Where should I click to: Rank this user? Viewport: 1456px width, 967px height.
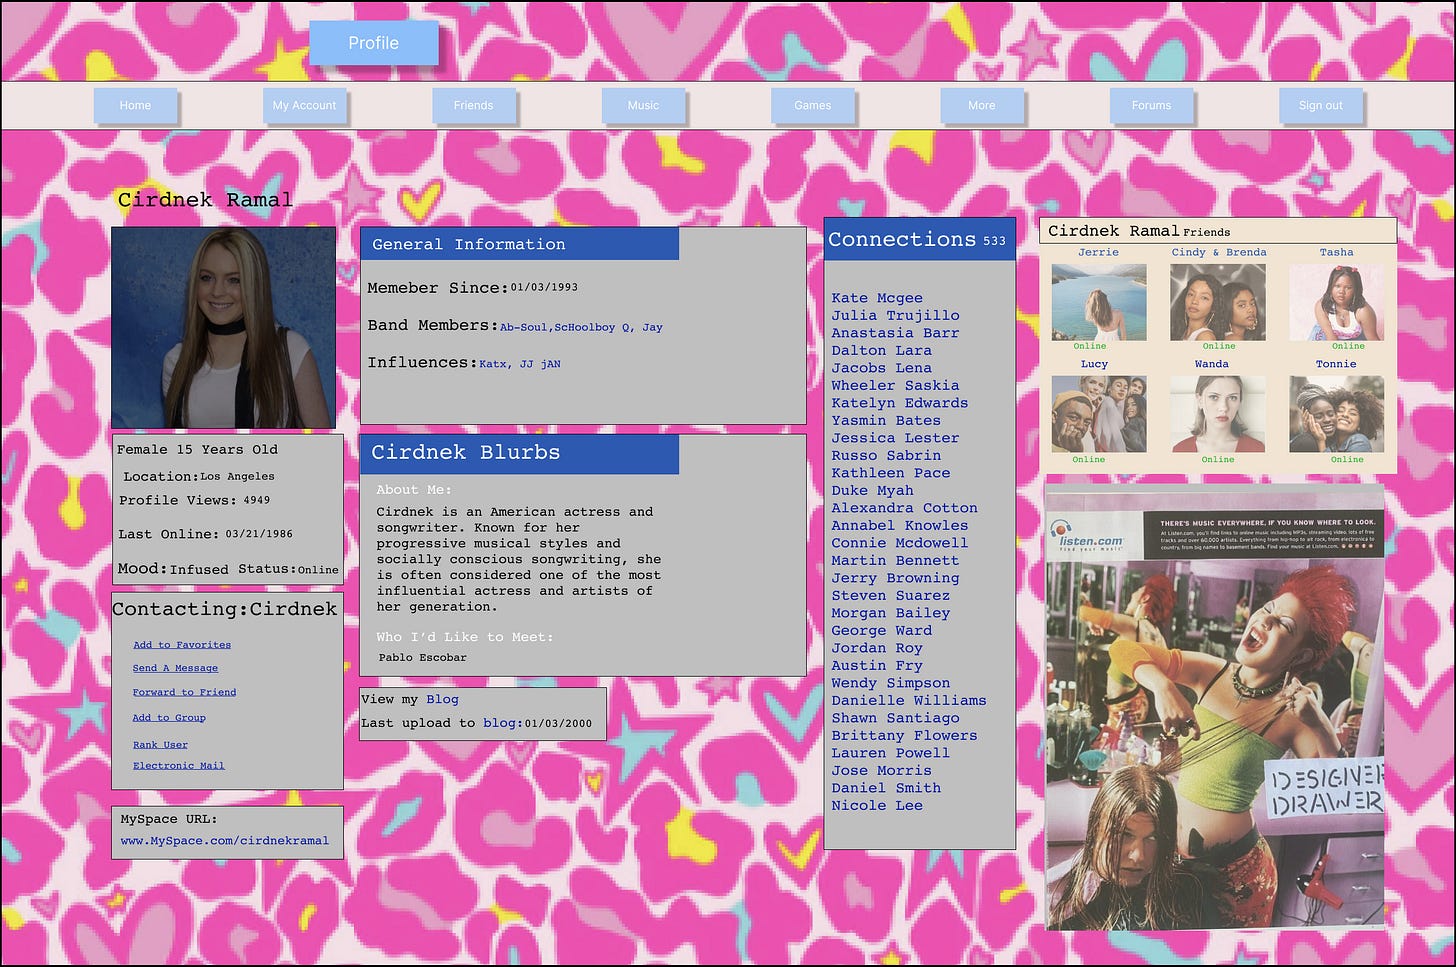pos(160,745)
